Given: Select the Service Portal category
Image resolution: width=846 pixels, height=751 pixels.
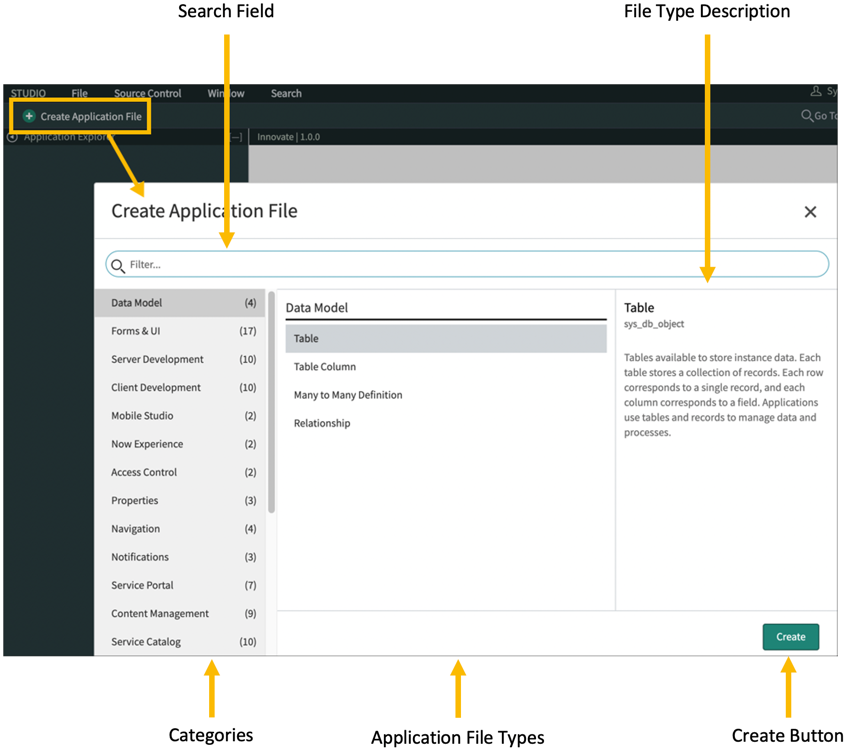Looking at the screenshot, I should tap(146, 585).
